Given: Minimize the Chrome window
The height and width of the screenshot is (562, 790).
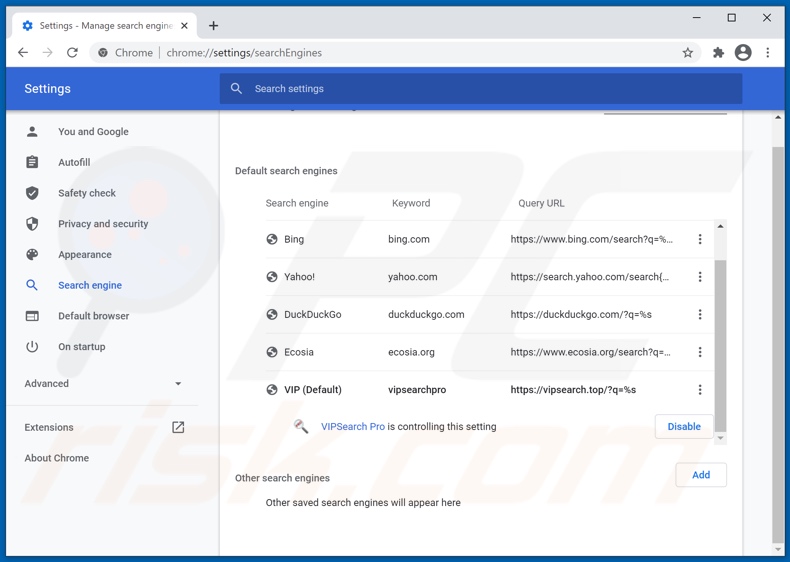Looking at the screenshot, I should pos(697,18).
